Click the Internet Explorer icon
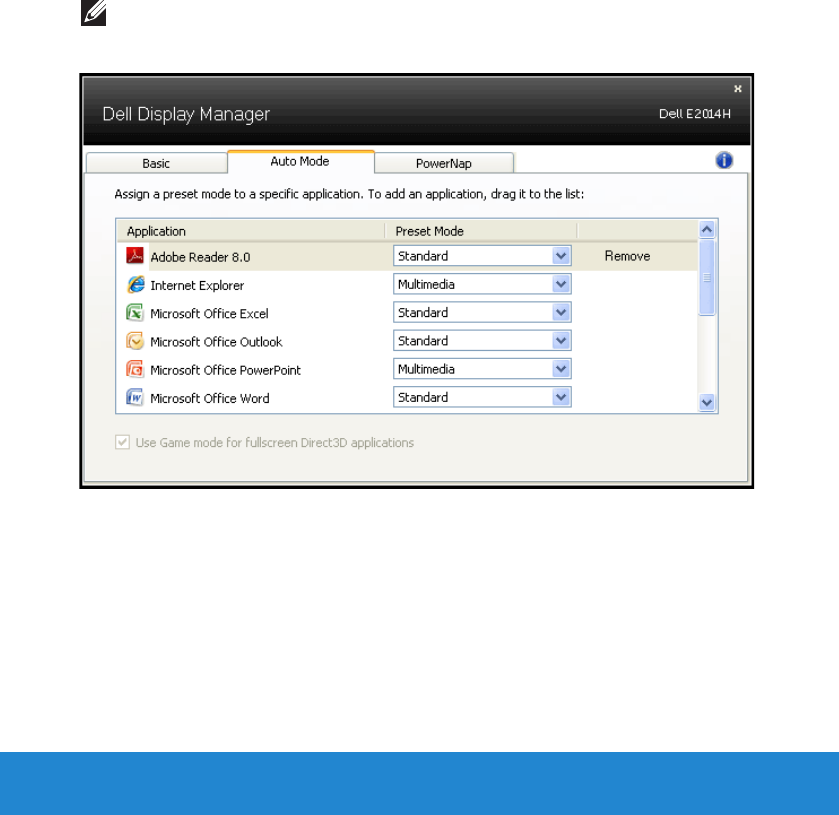 [x=135, y=284]
